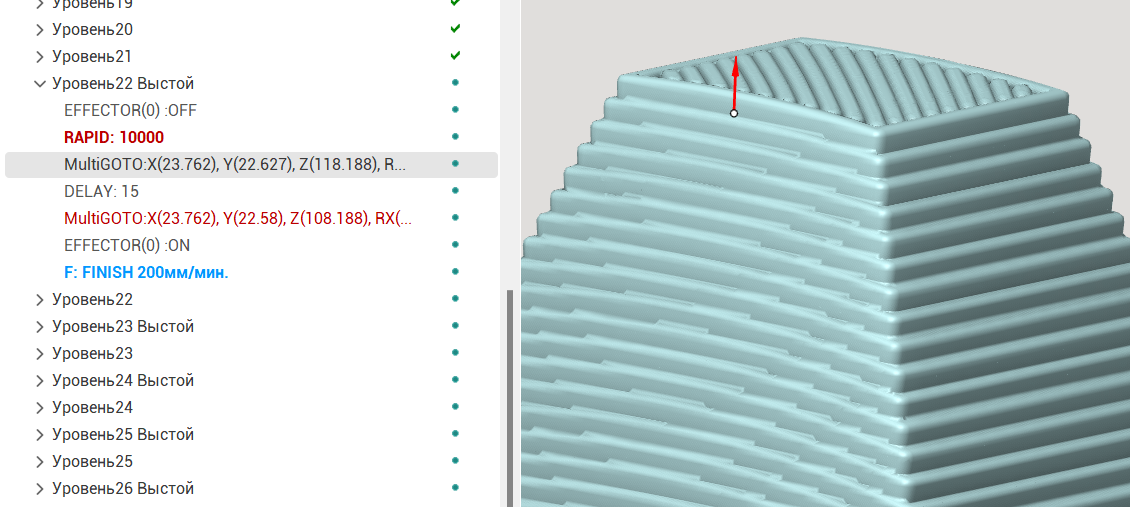This screenshot has width=1130, height=507.
Task: Select F: FINISH 200мм/мин. feed command
Action: [x=146, y=272]
